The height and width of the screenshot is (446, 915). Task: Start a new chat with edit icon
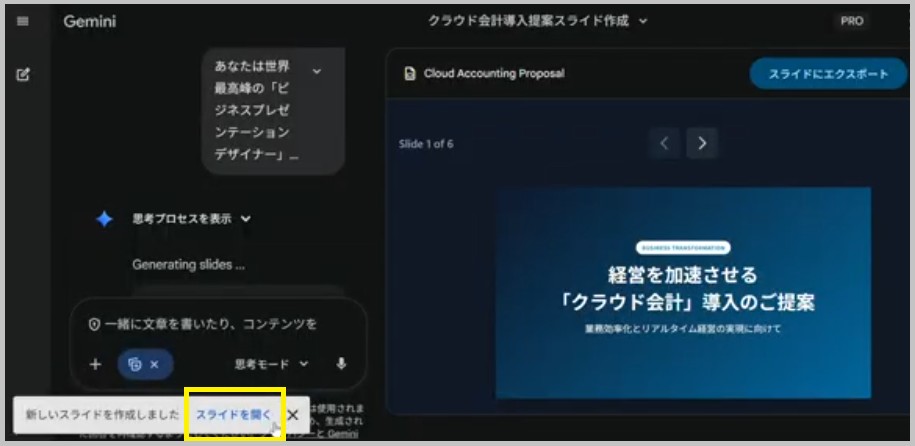(23, 75)
